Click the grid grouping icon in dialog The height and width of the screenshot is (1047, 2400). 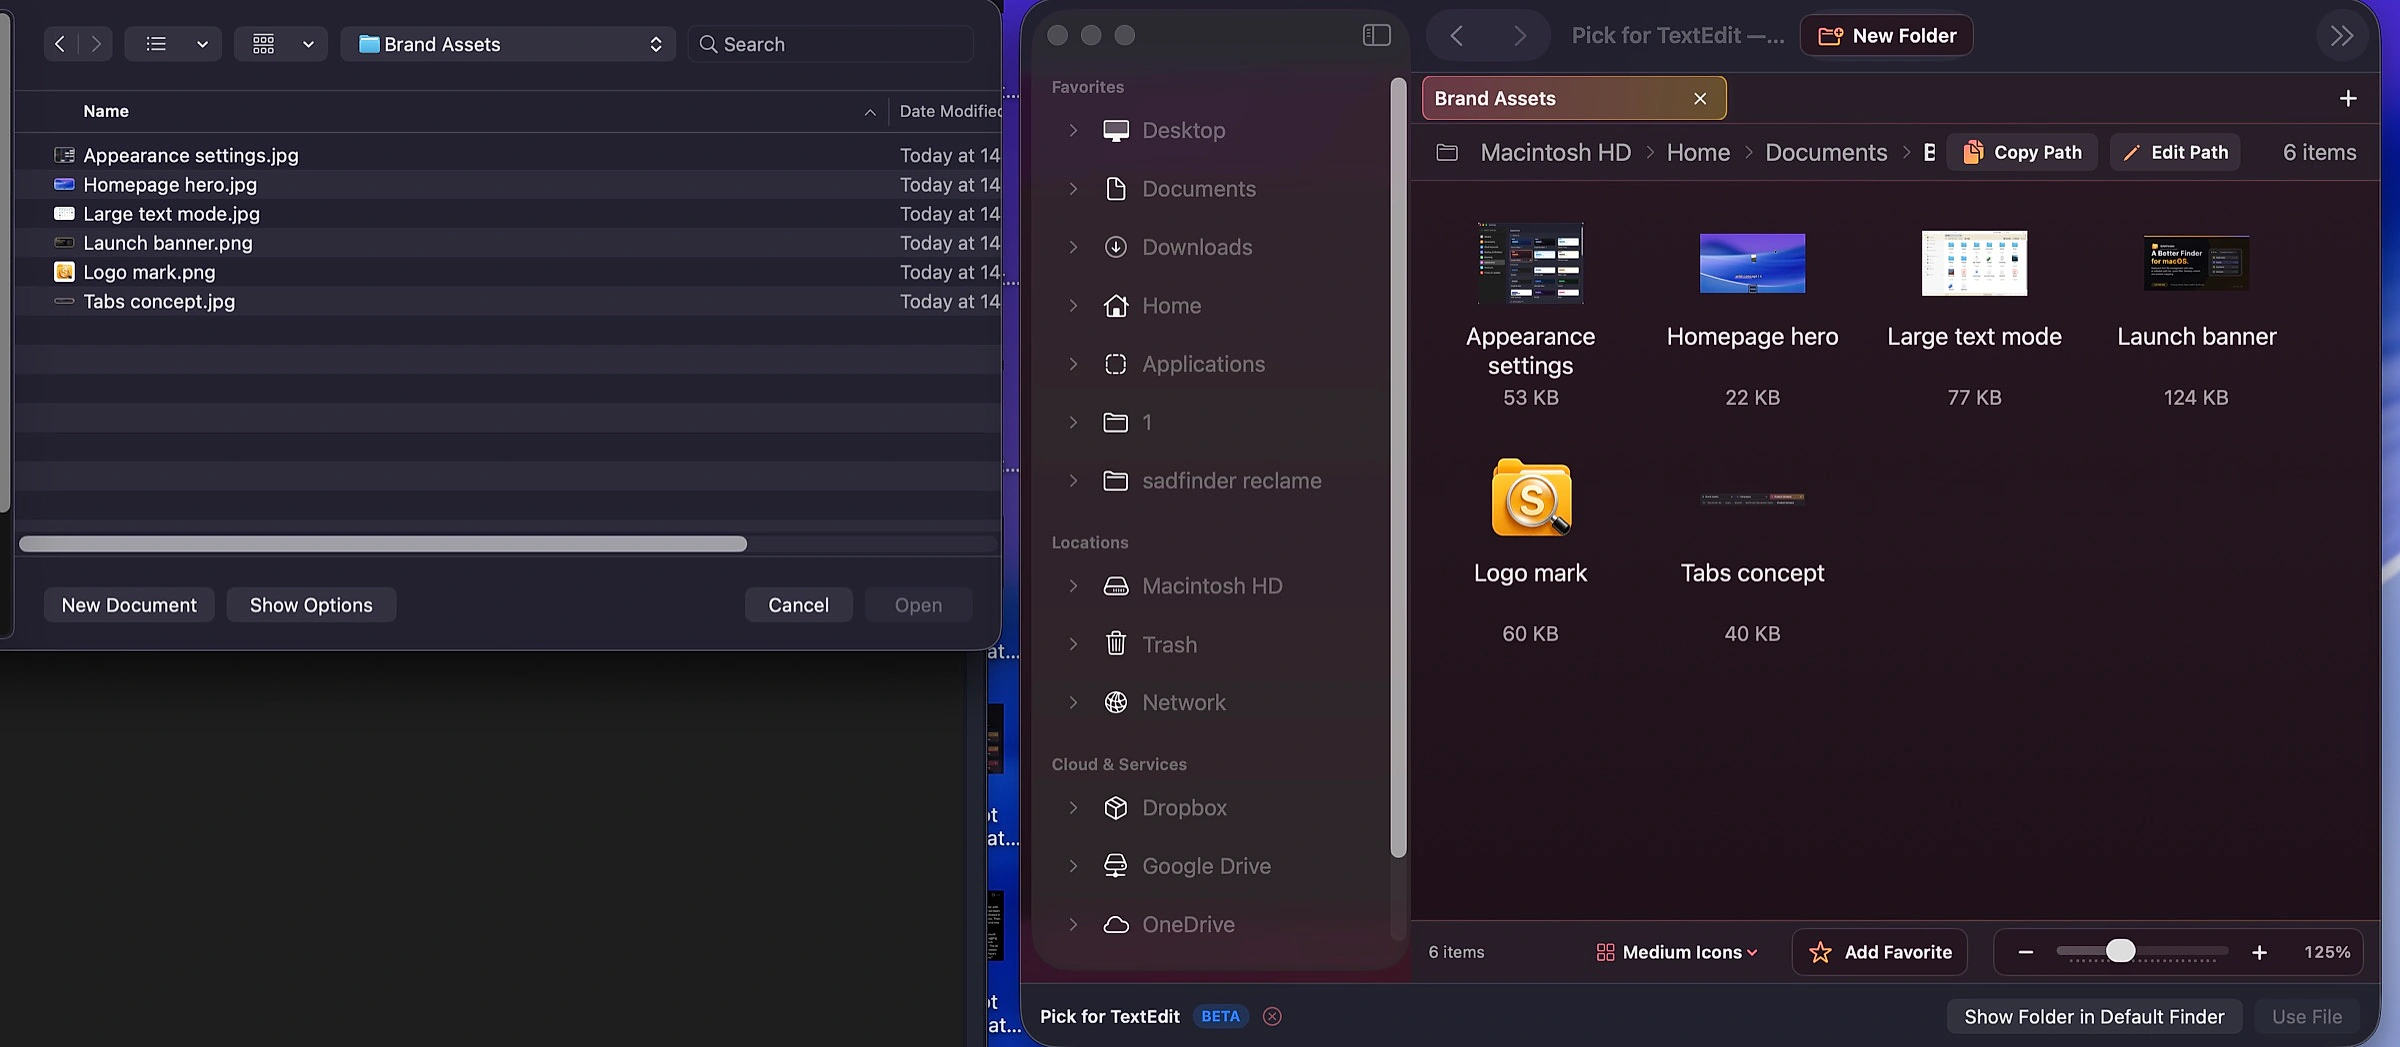[x=264, y=44]
